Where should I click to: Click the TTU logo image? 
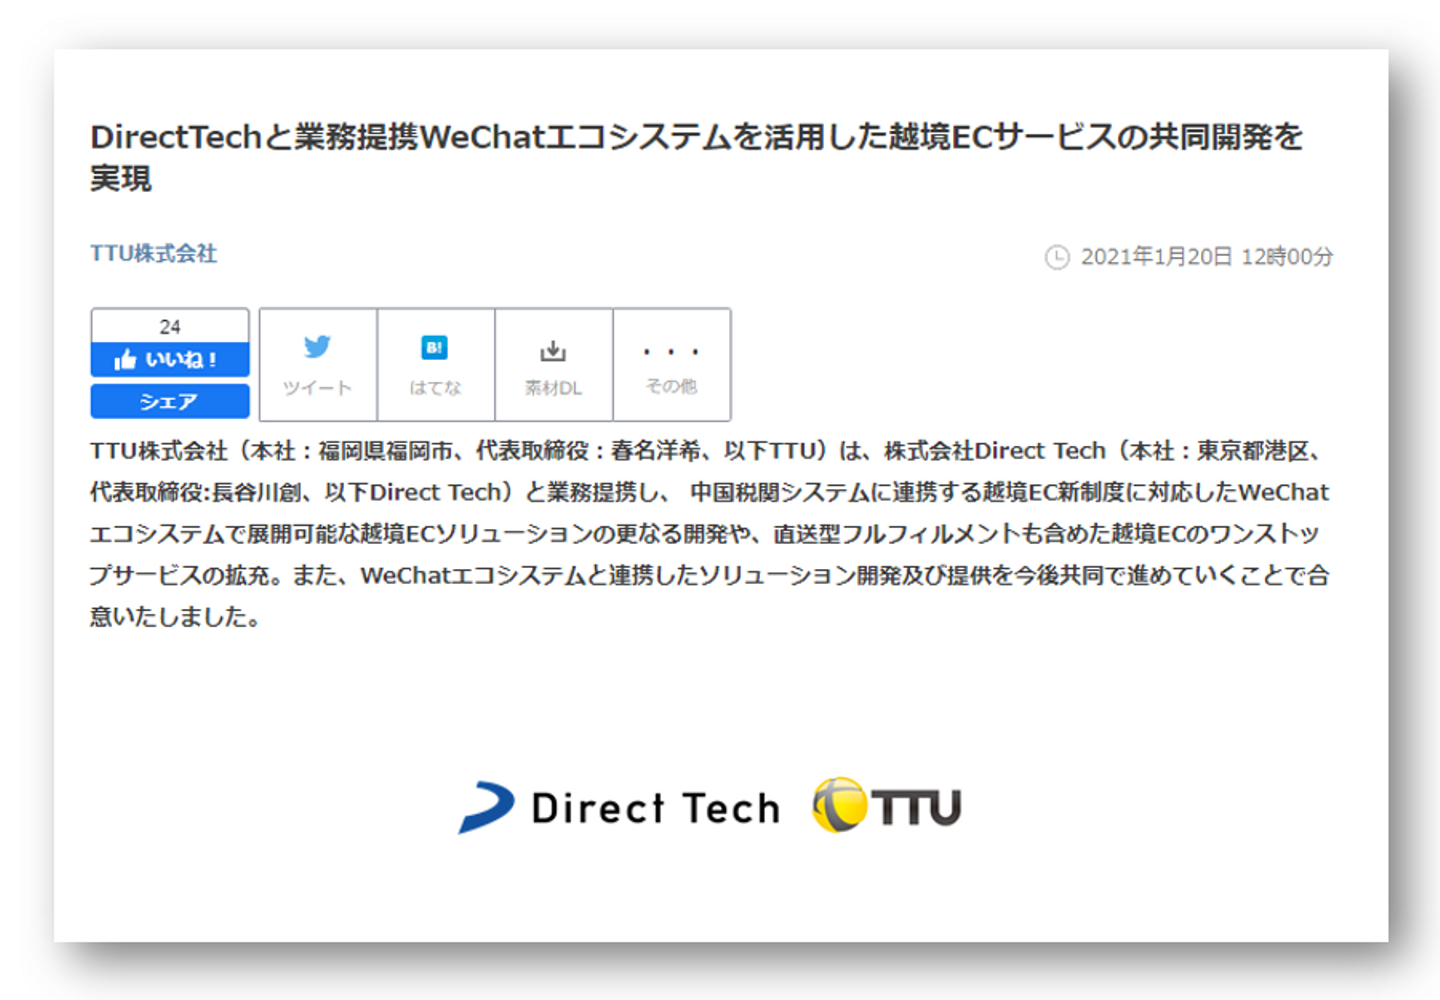887,805
